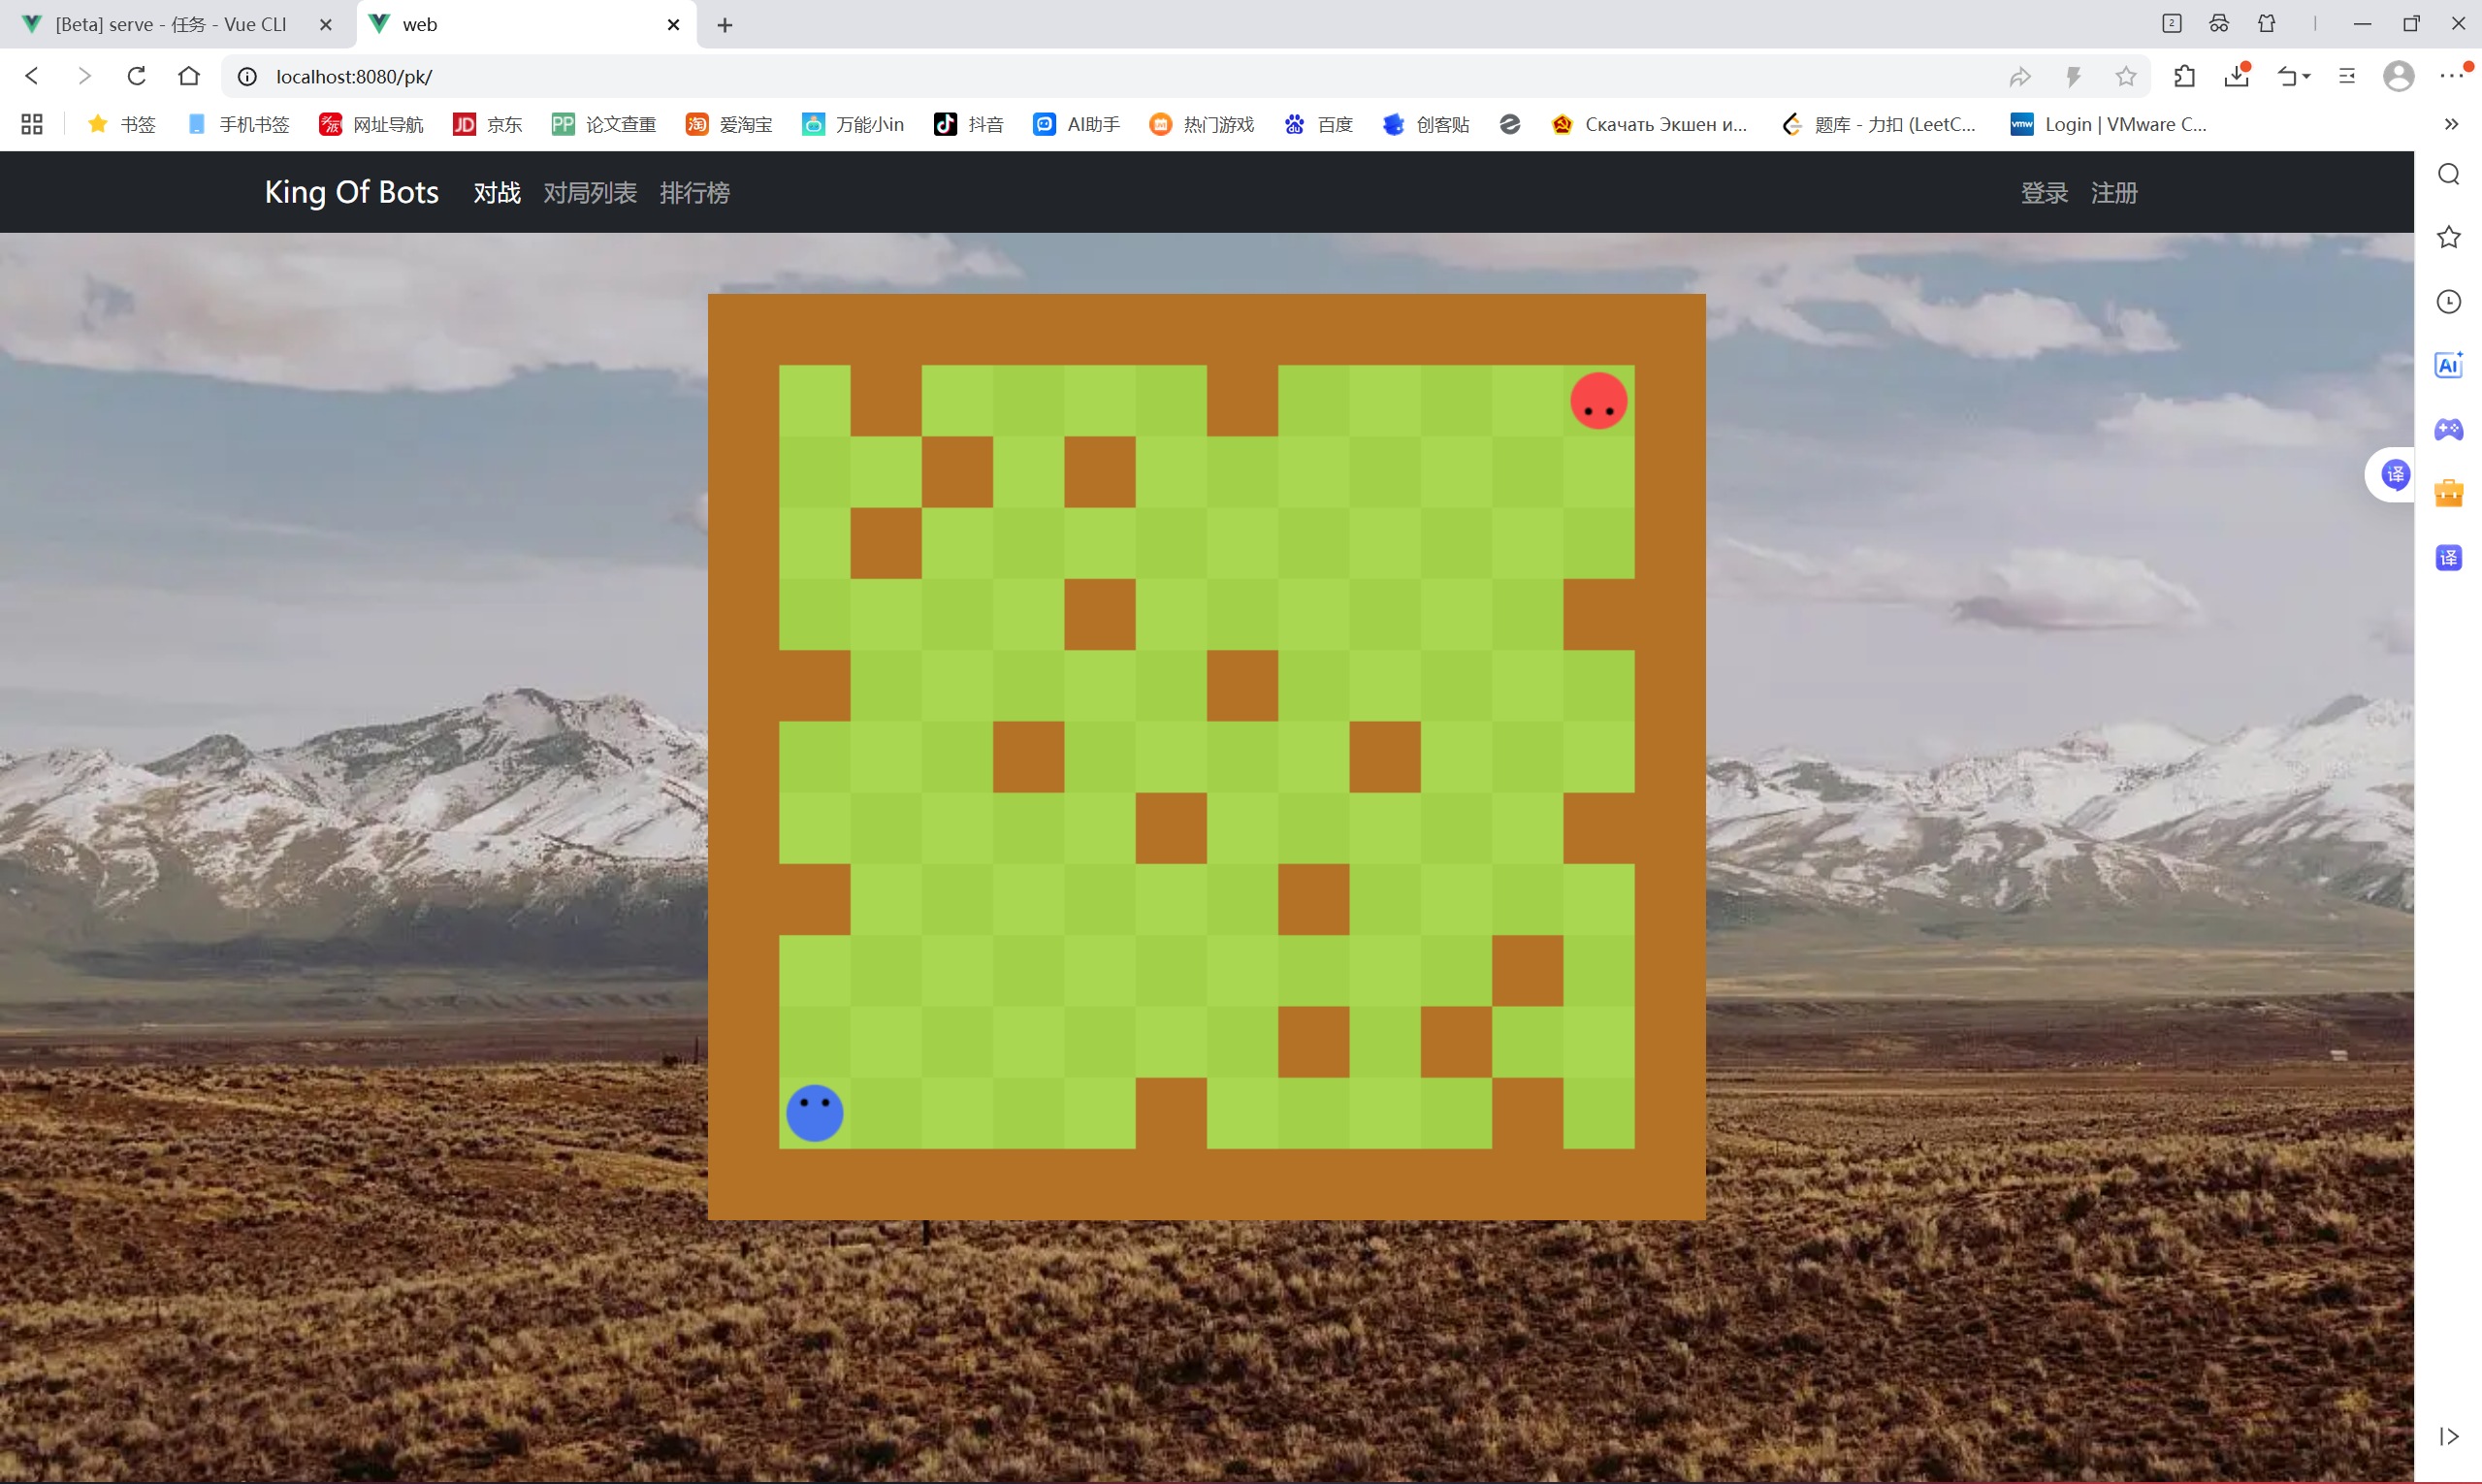Click the orange toolbox sidebar icon
2482x1484 pixels.
(2448, 493)
